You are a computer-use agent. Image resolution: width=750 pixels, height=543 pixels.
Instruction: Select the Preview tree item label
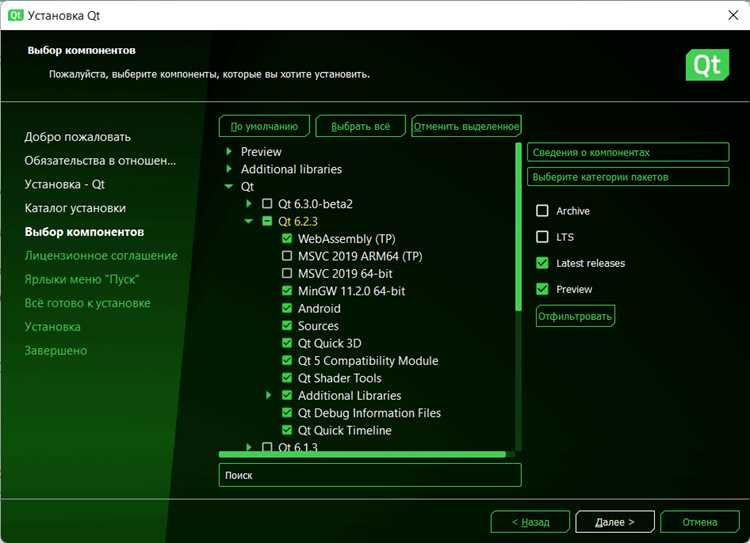pos(261,152)
